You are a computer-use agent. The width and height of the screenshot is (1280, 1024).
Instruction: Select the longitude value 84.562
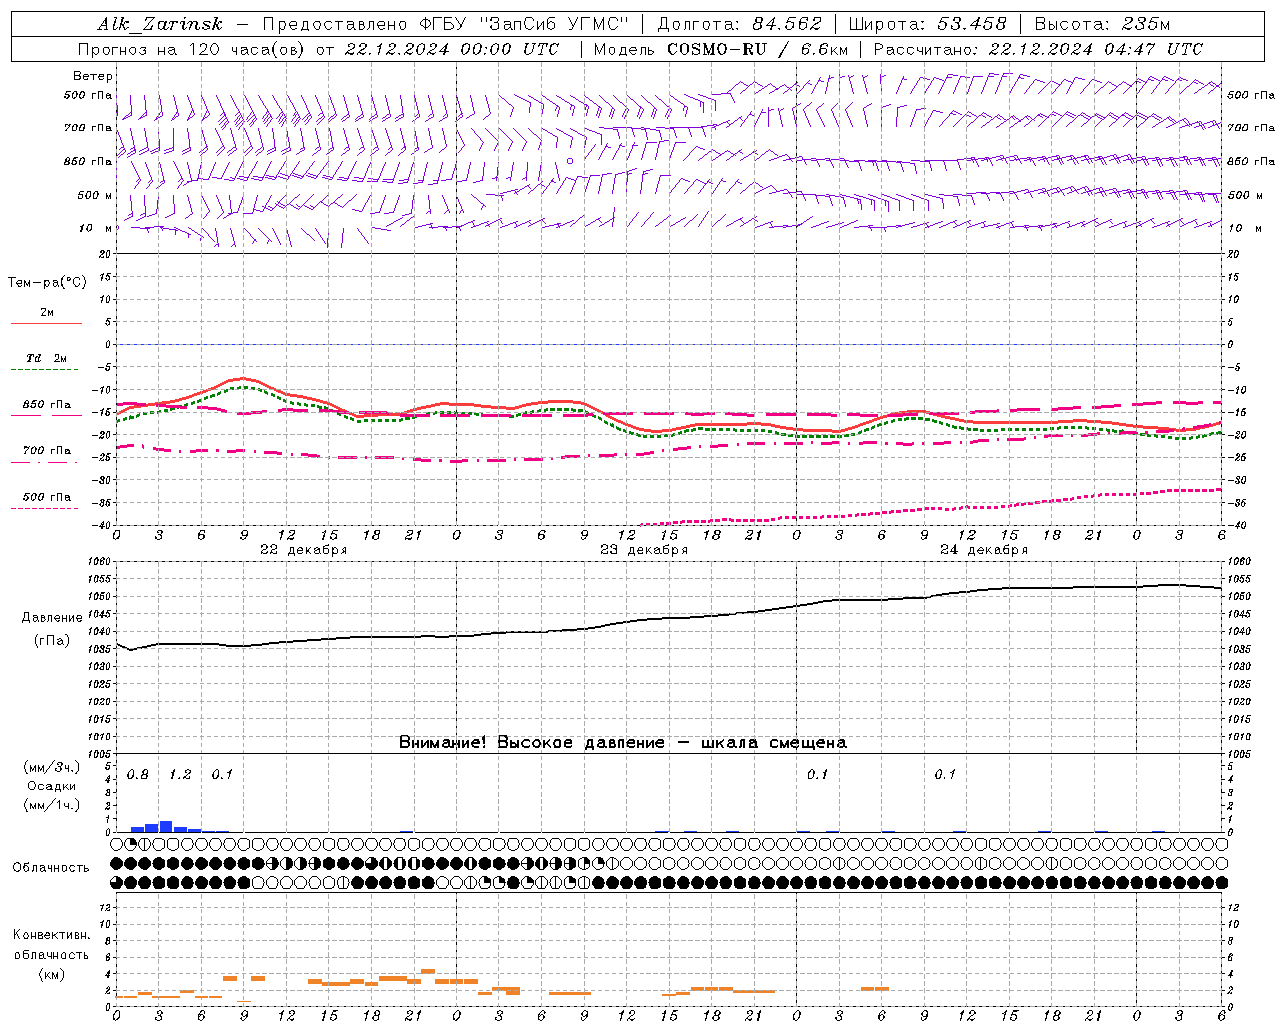(787, 24)
